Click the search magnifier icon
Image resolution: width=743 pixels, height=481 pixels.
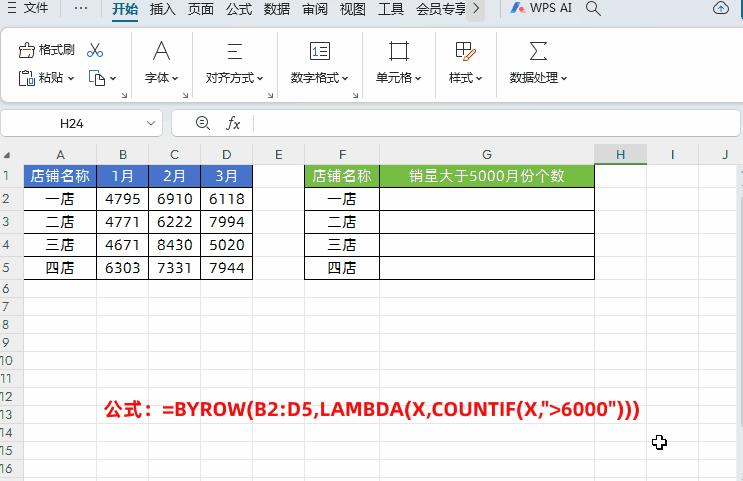click(x=593, y=8)
